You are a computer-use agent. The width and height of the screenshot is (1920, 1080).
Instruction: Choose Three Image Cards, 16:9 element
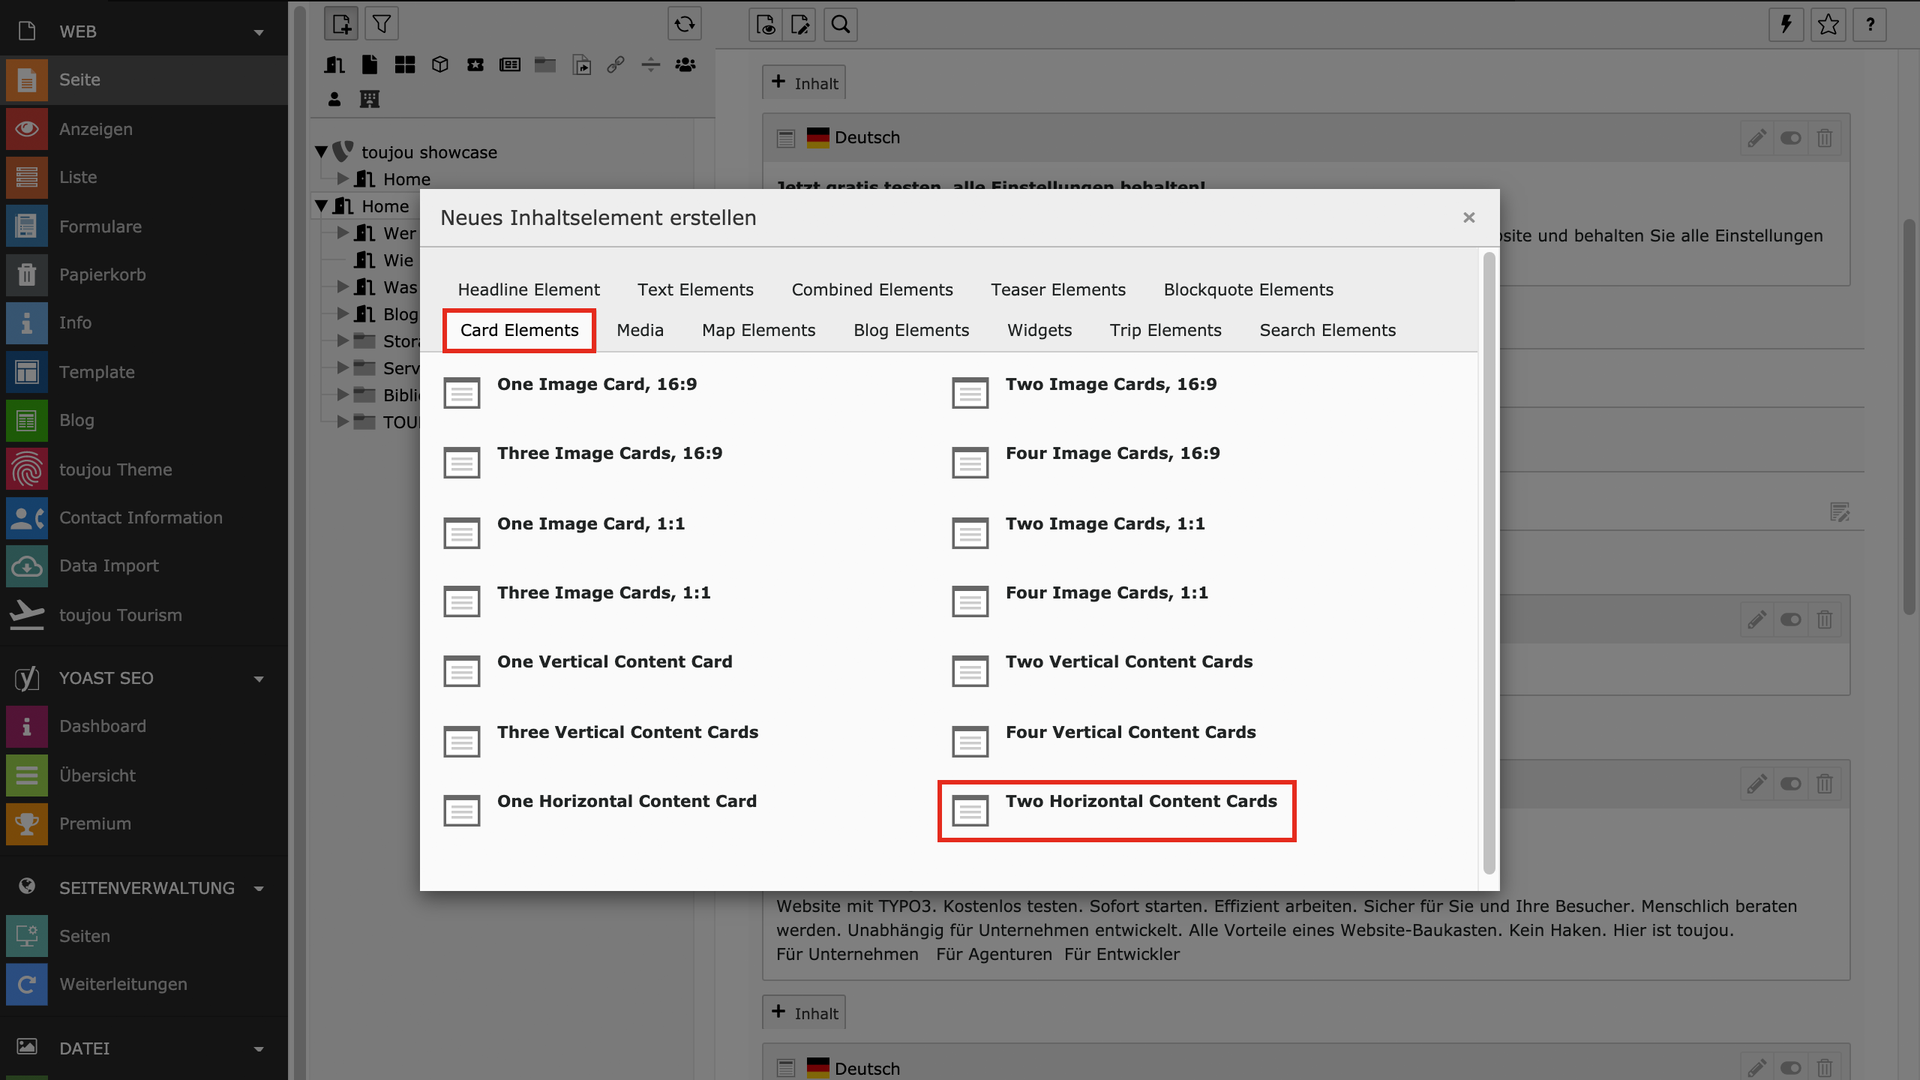tap(609, 454)
